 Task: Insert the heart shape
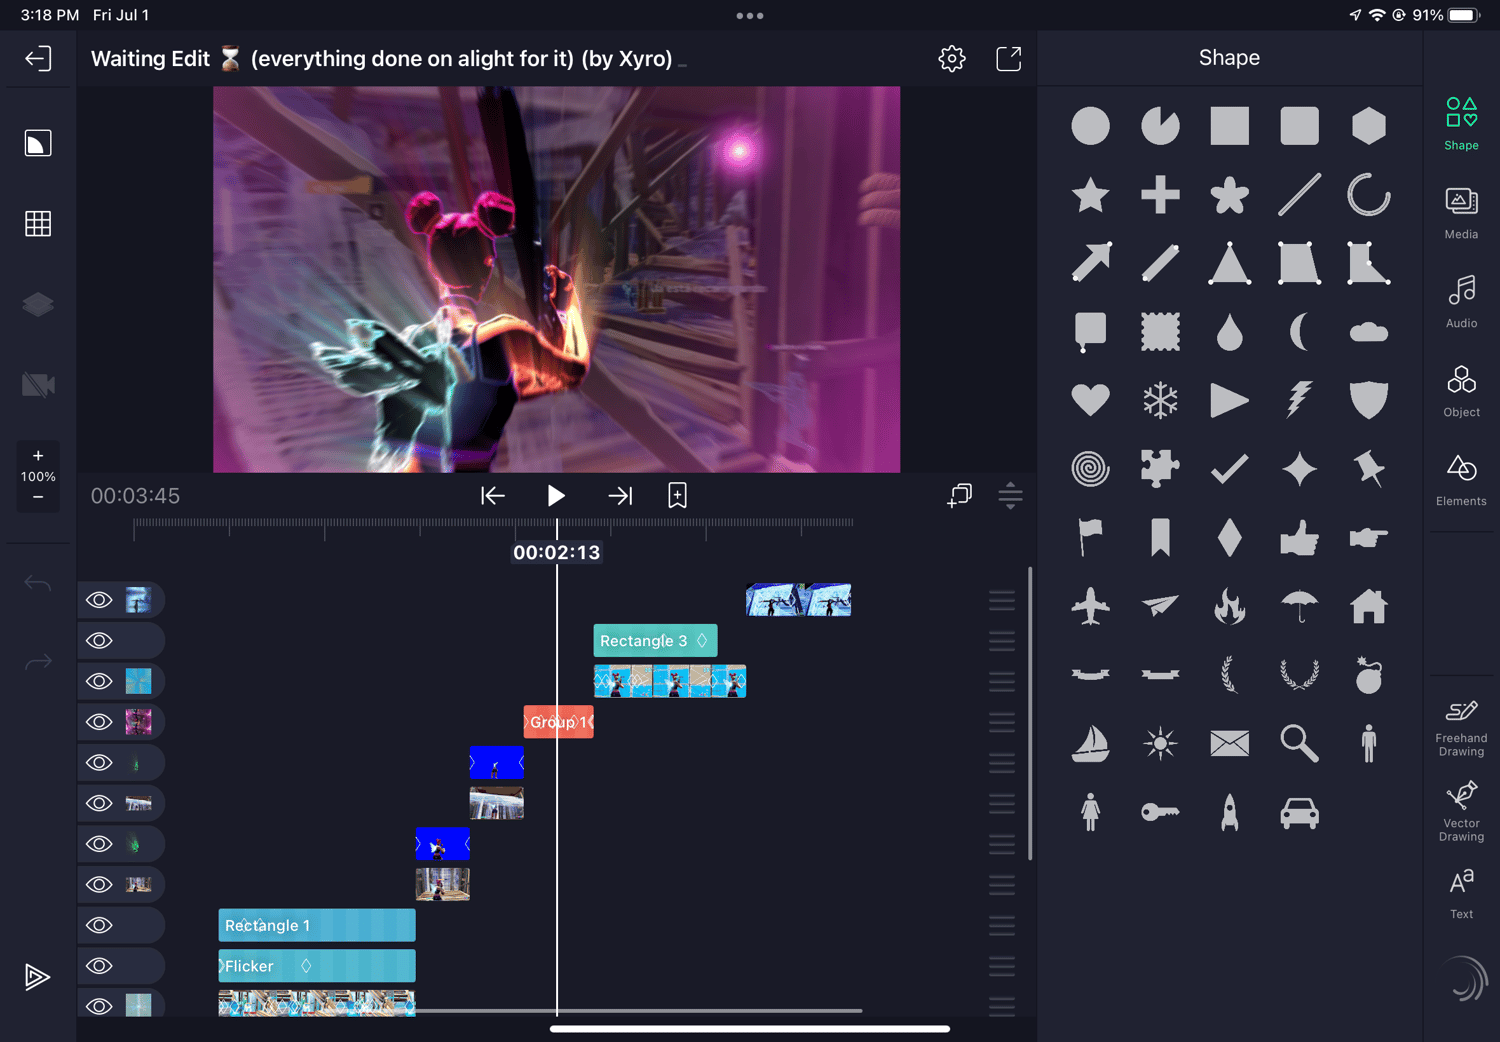coord(1090,400)
